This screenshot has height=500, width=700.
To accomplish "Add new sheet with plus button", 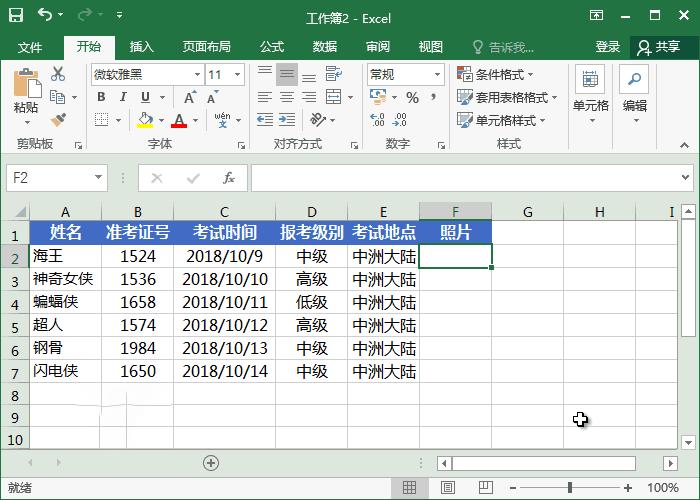I will click(211, 463).
